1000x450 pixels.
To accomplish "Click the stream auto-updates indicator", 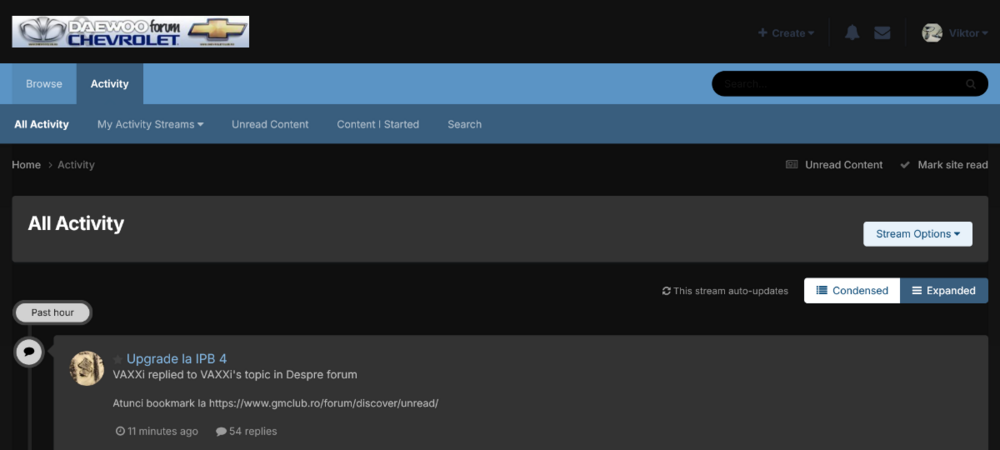I will click(725, 291).
